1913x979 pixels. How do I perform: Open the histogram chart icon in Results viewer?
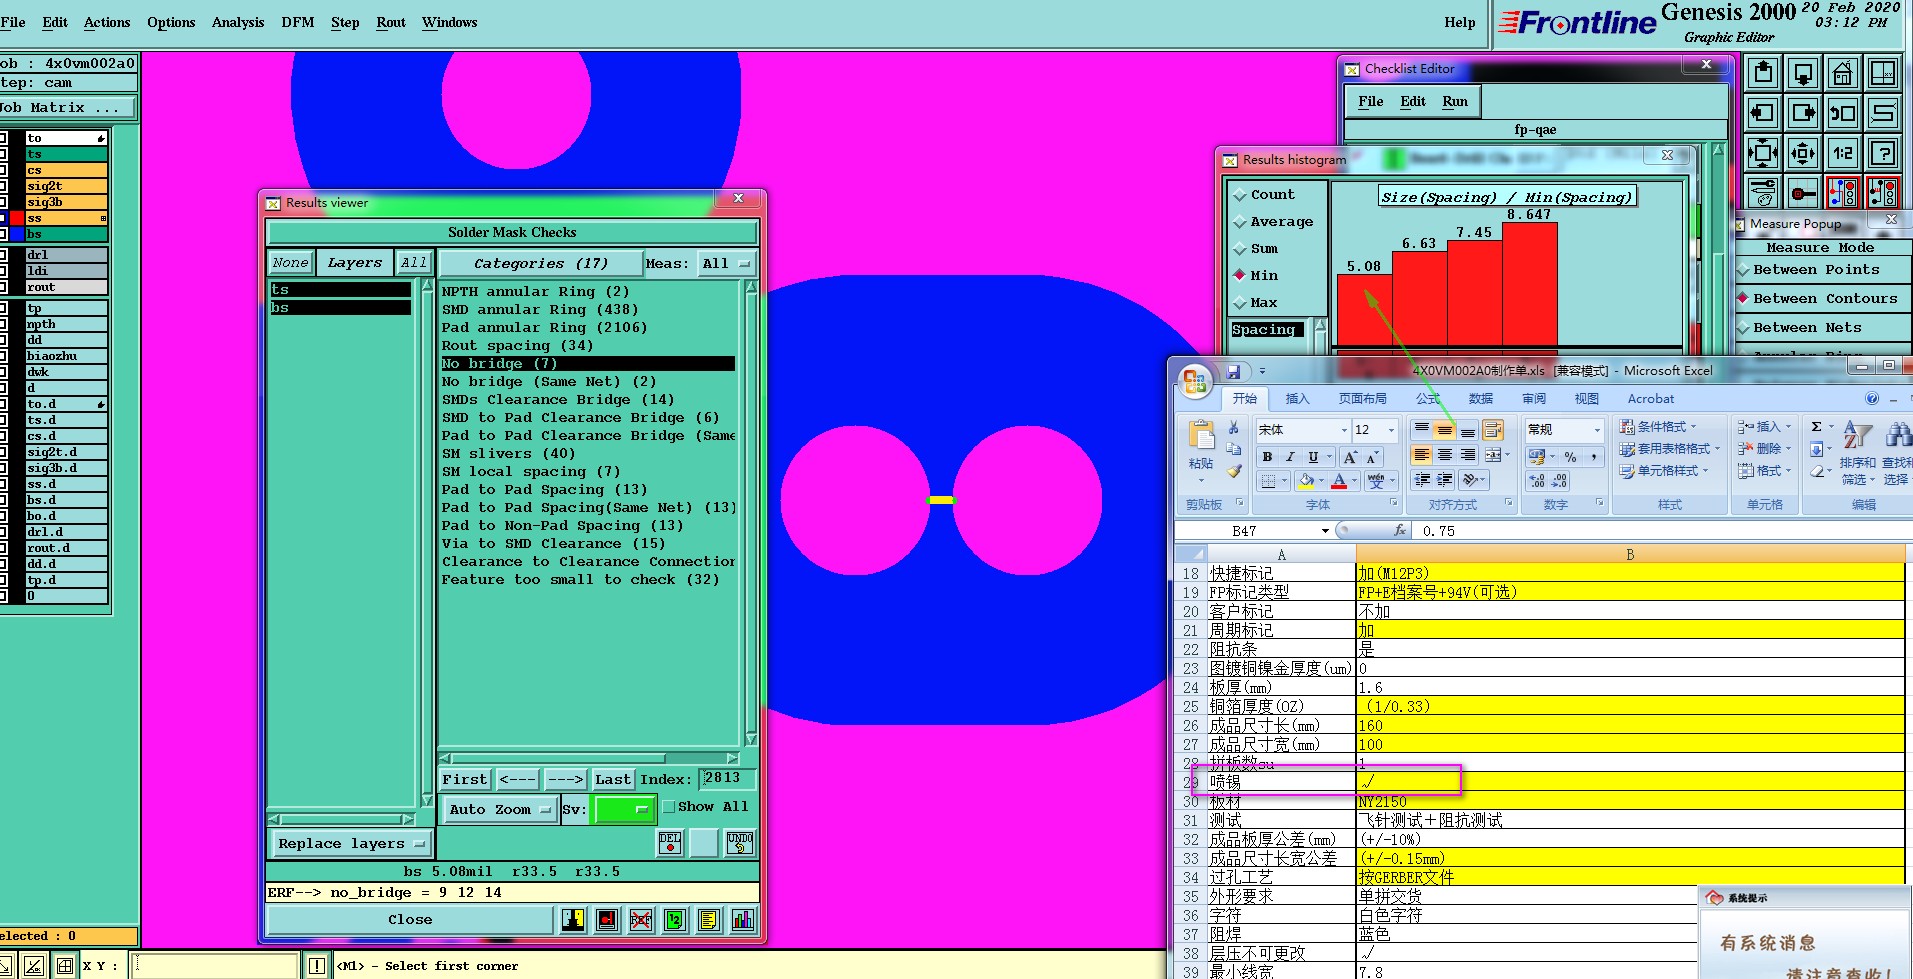point(742,920)
